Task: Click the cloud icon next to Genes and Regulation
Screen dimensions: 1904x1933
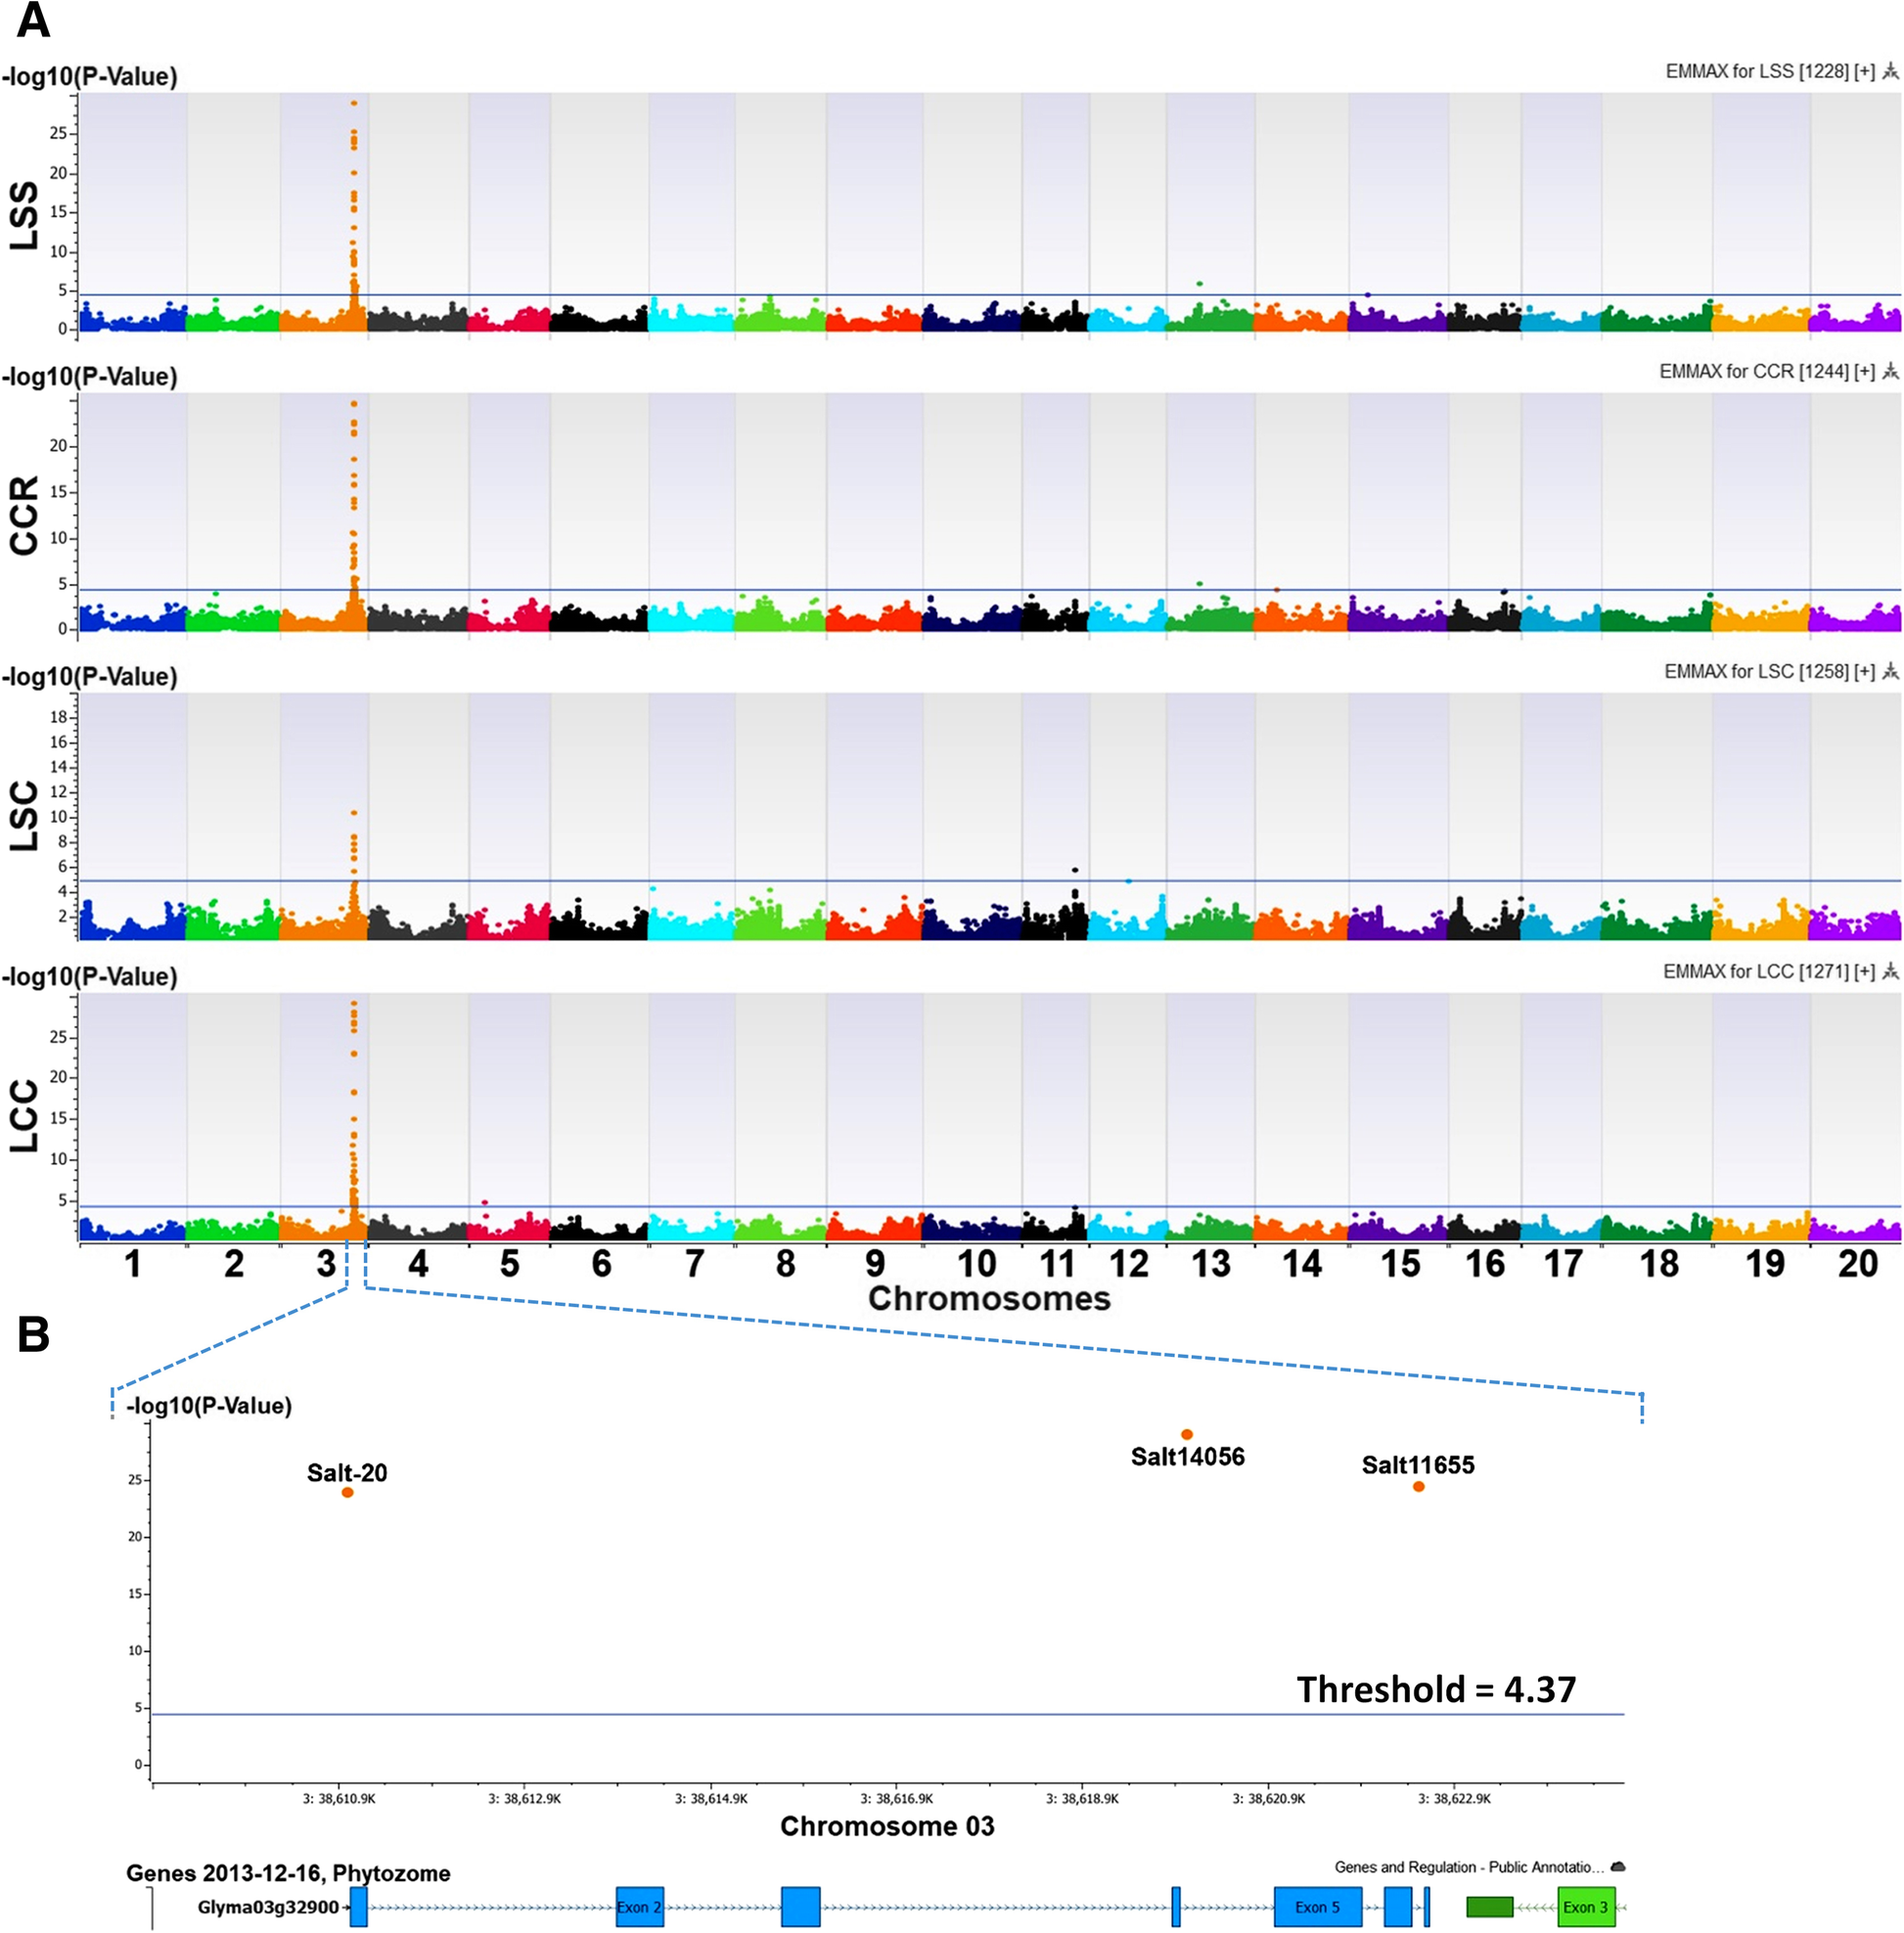Action: point(1618,1867)
